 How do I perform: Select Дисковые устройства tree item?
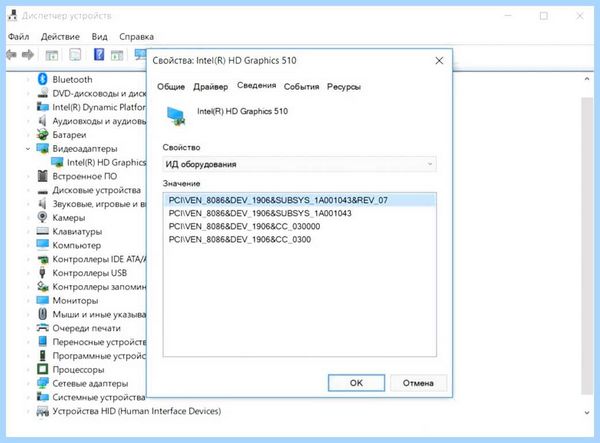(96, 190)
